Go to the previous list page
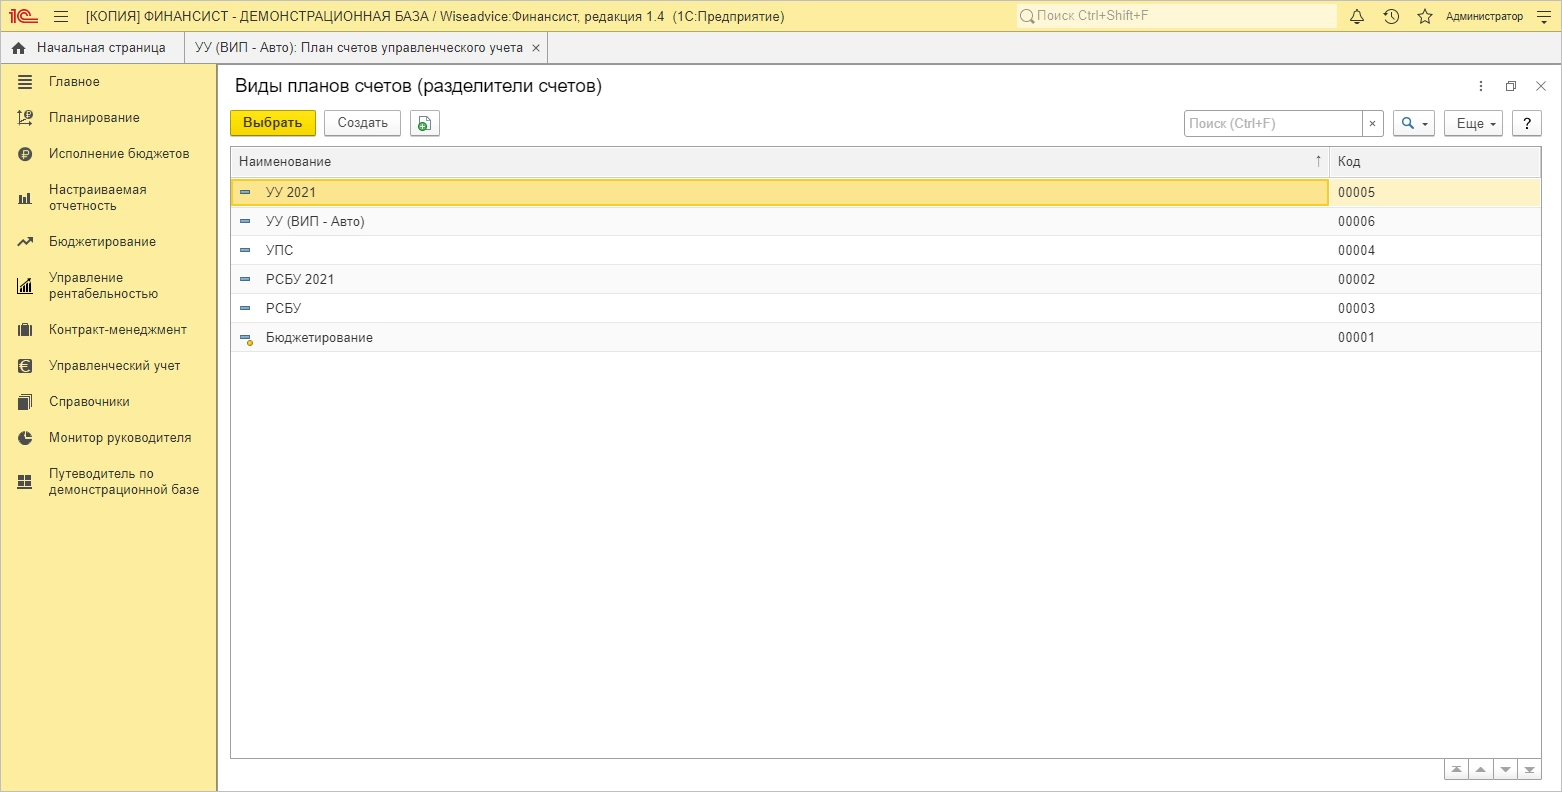 point(1481,770)
